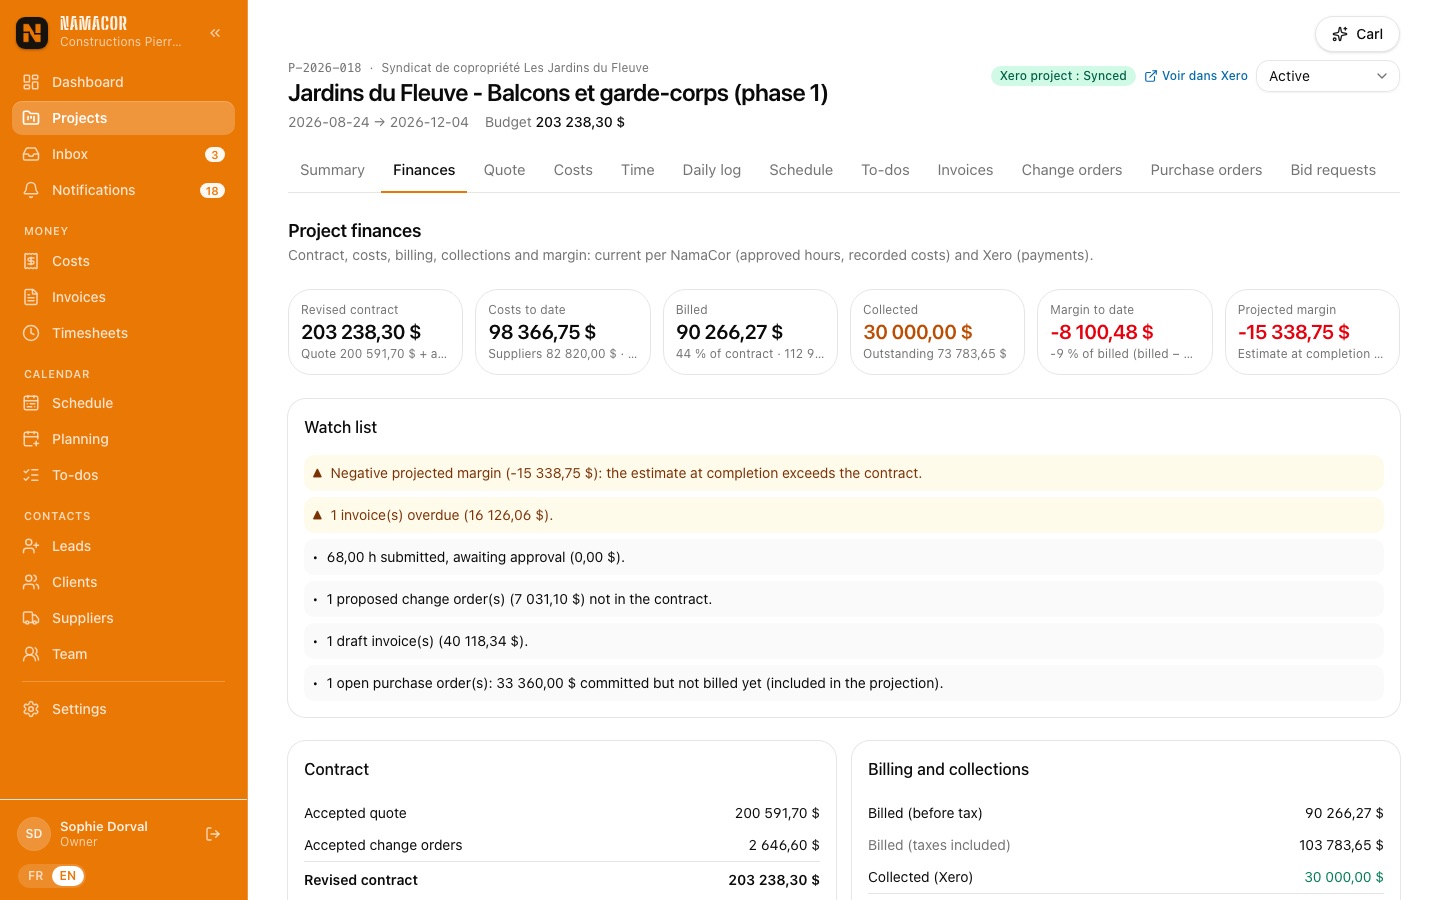The width and height of the screenshot is (1440, 900).
Task: Open the Billed summary card
Action: [750, 332]
